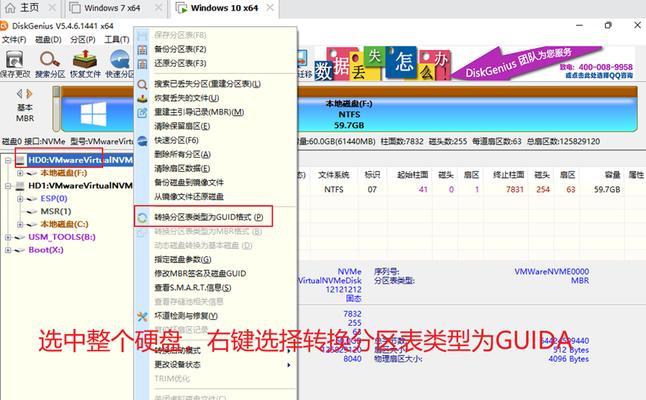Screen dimensions: 646x400
Task: Expand 本地磁盘(C:) tree node
Action: pos(20,224)
